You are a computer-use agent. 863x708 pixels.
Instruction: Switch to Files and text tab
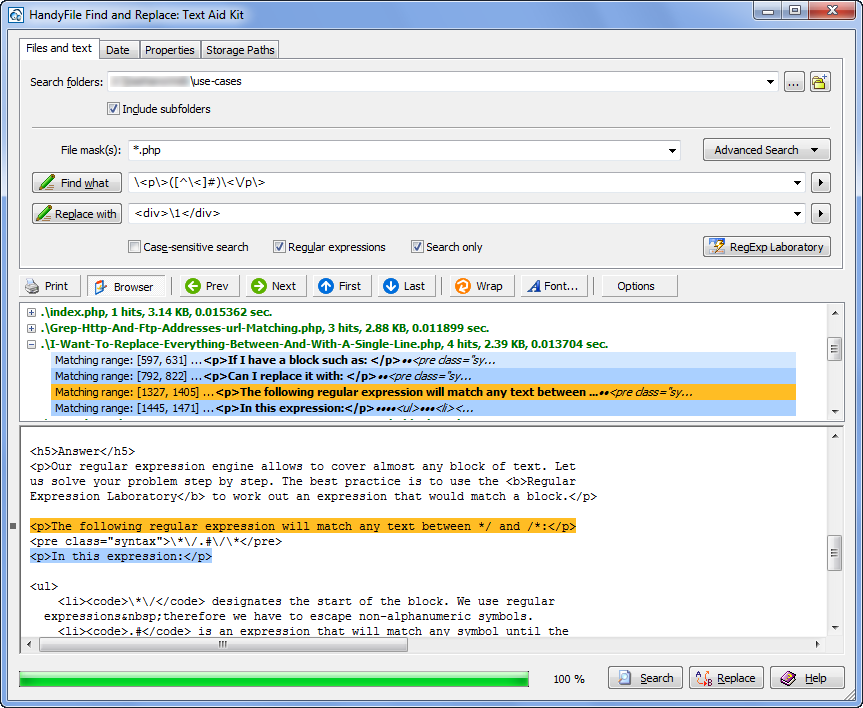pyautogui.click(x=59, y=48)
